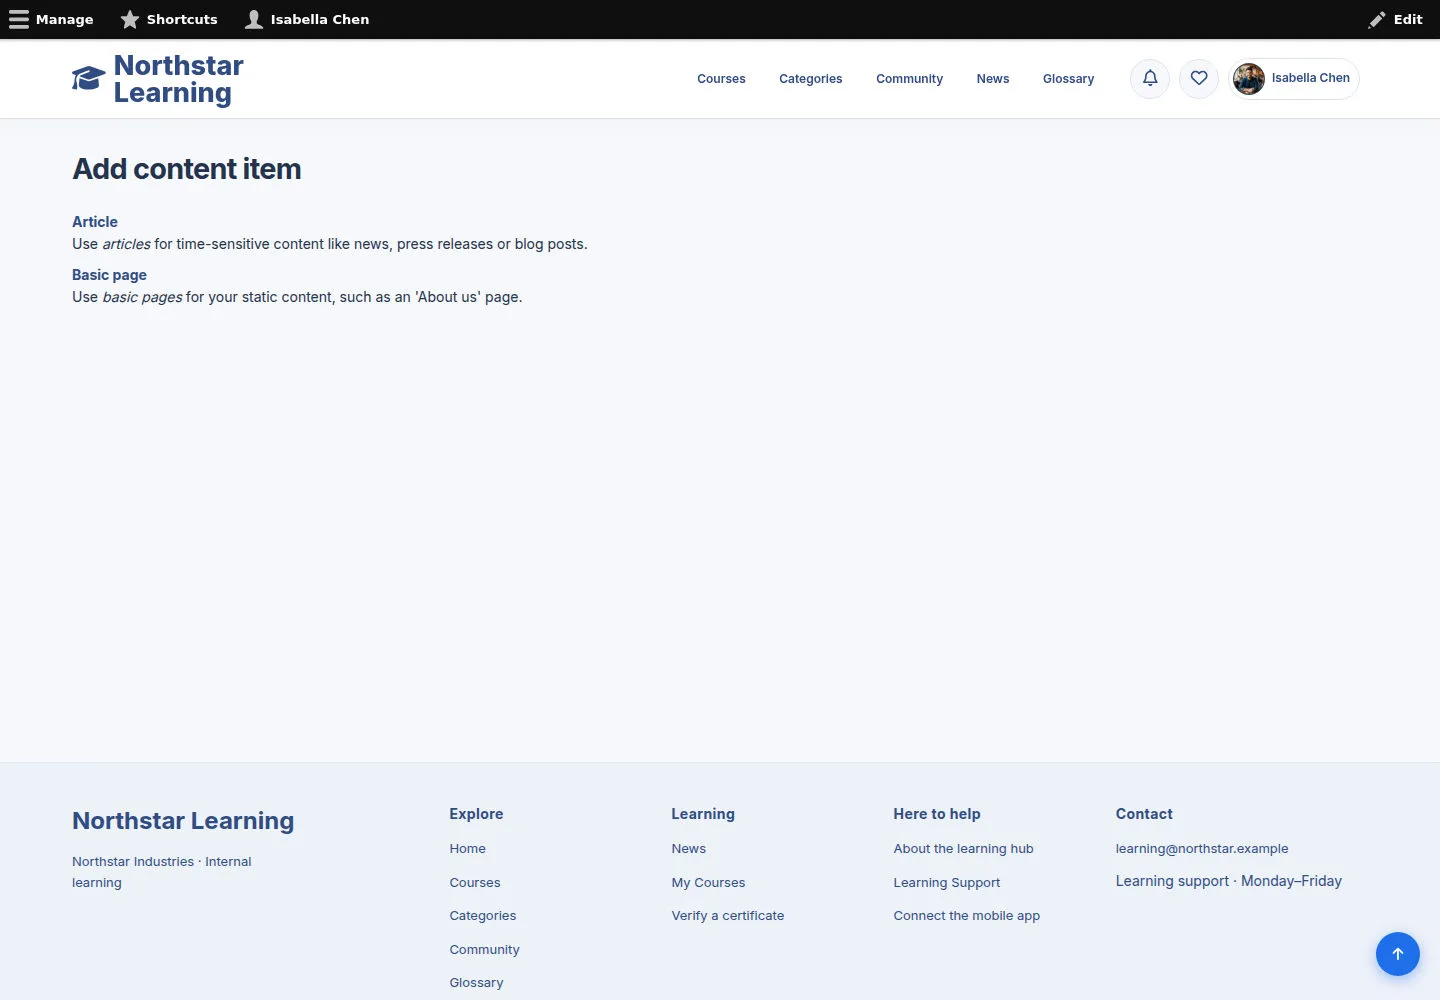Click 'Northstar Industries · Internal learning' text
1440x1000 pixels.
[x=162, y=872]
